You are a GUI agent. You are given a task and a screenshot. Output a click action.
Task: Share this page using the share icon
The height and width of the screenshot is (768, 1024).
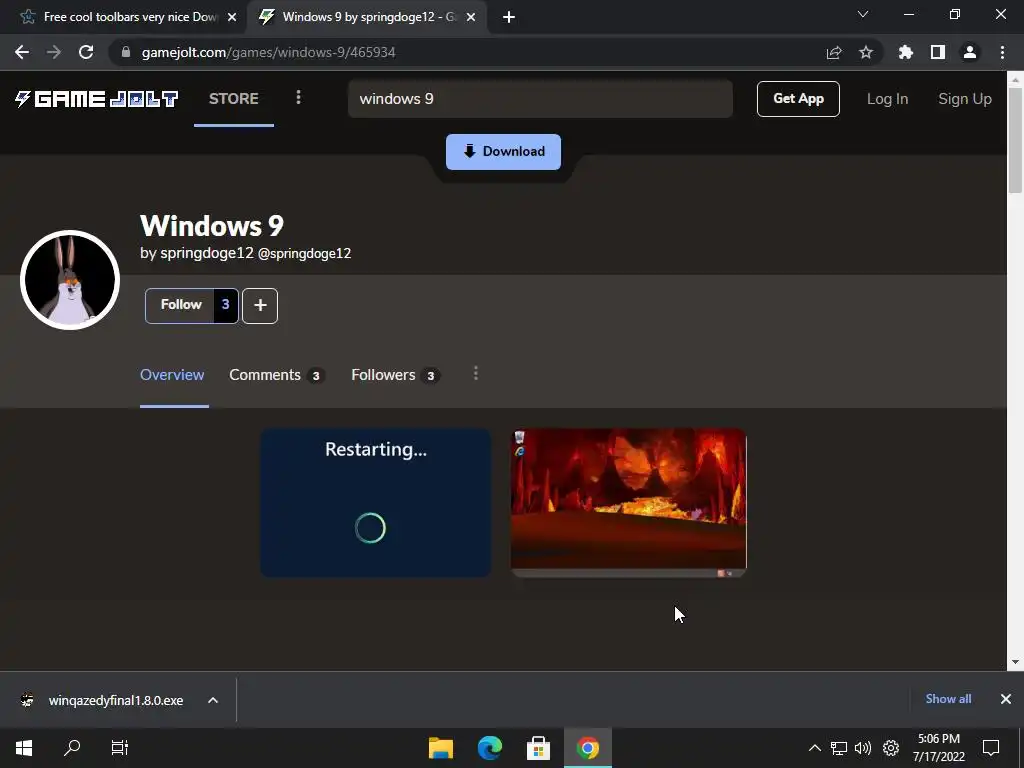point(834,52)
